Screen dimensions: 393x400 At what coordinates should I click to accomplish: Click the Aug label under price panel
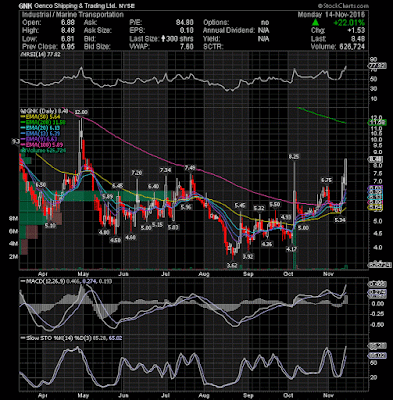[x=204, y=274]
